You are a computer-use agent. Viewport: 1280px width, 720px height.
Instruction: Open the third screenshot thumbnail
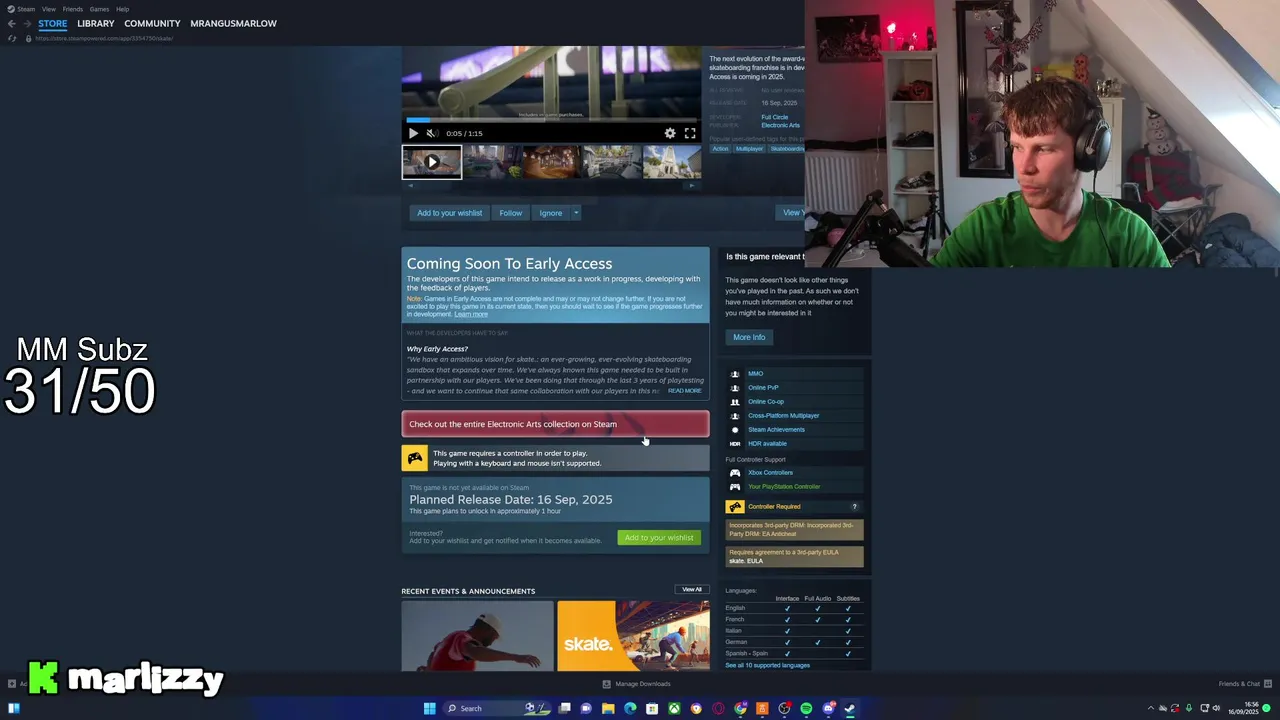click(x=552, y=161)
